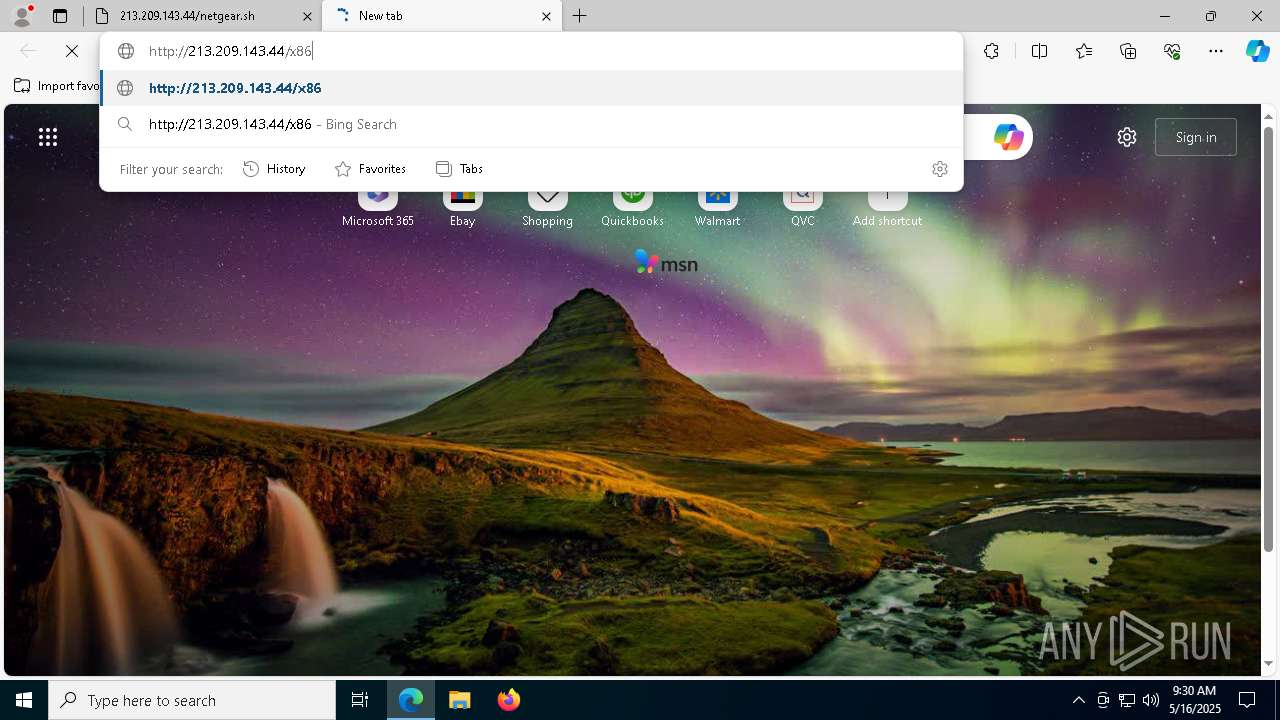Open Copilot sidebar icon
Screen dimensions: 1280x720
coord(1257,51)
